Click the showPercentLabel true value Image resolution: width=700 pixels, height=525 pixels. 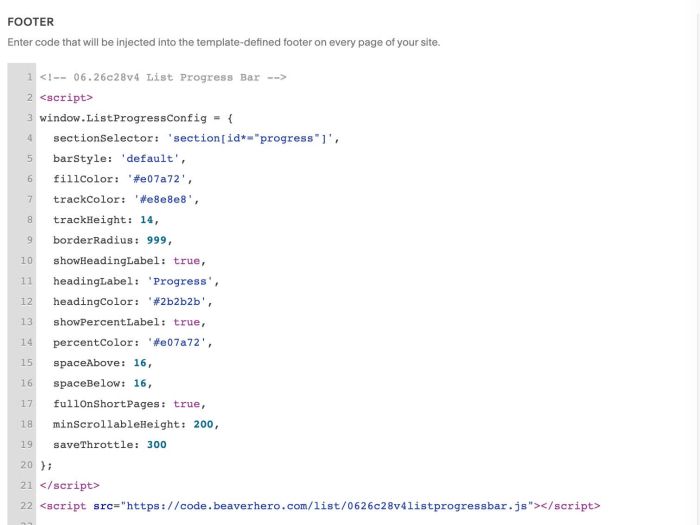[x=187, y=322]
